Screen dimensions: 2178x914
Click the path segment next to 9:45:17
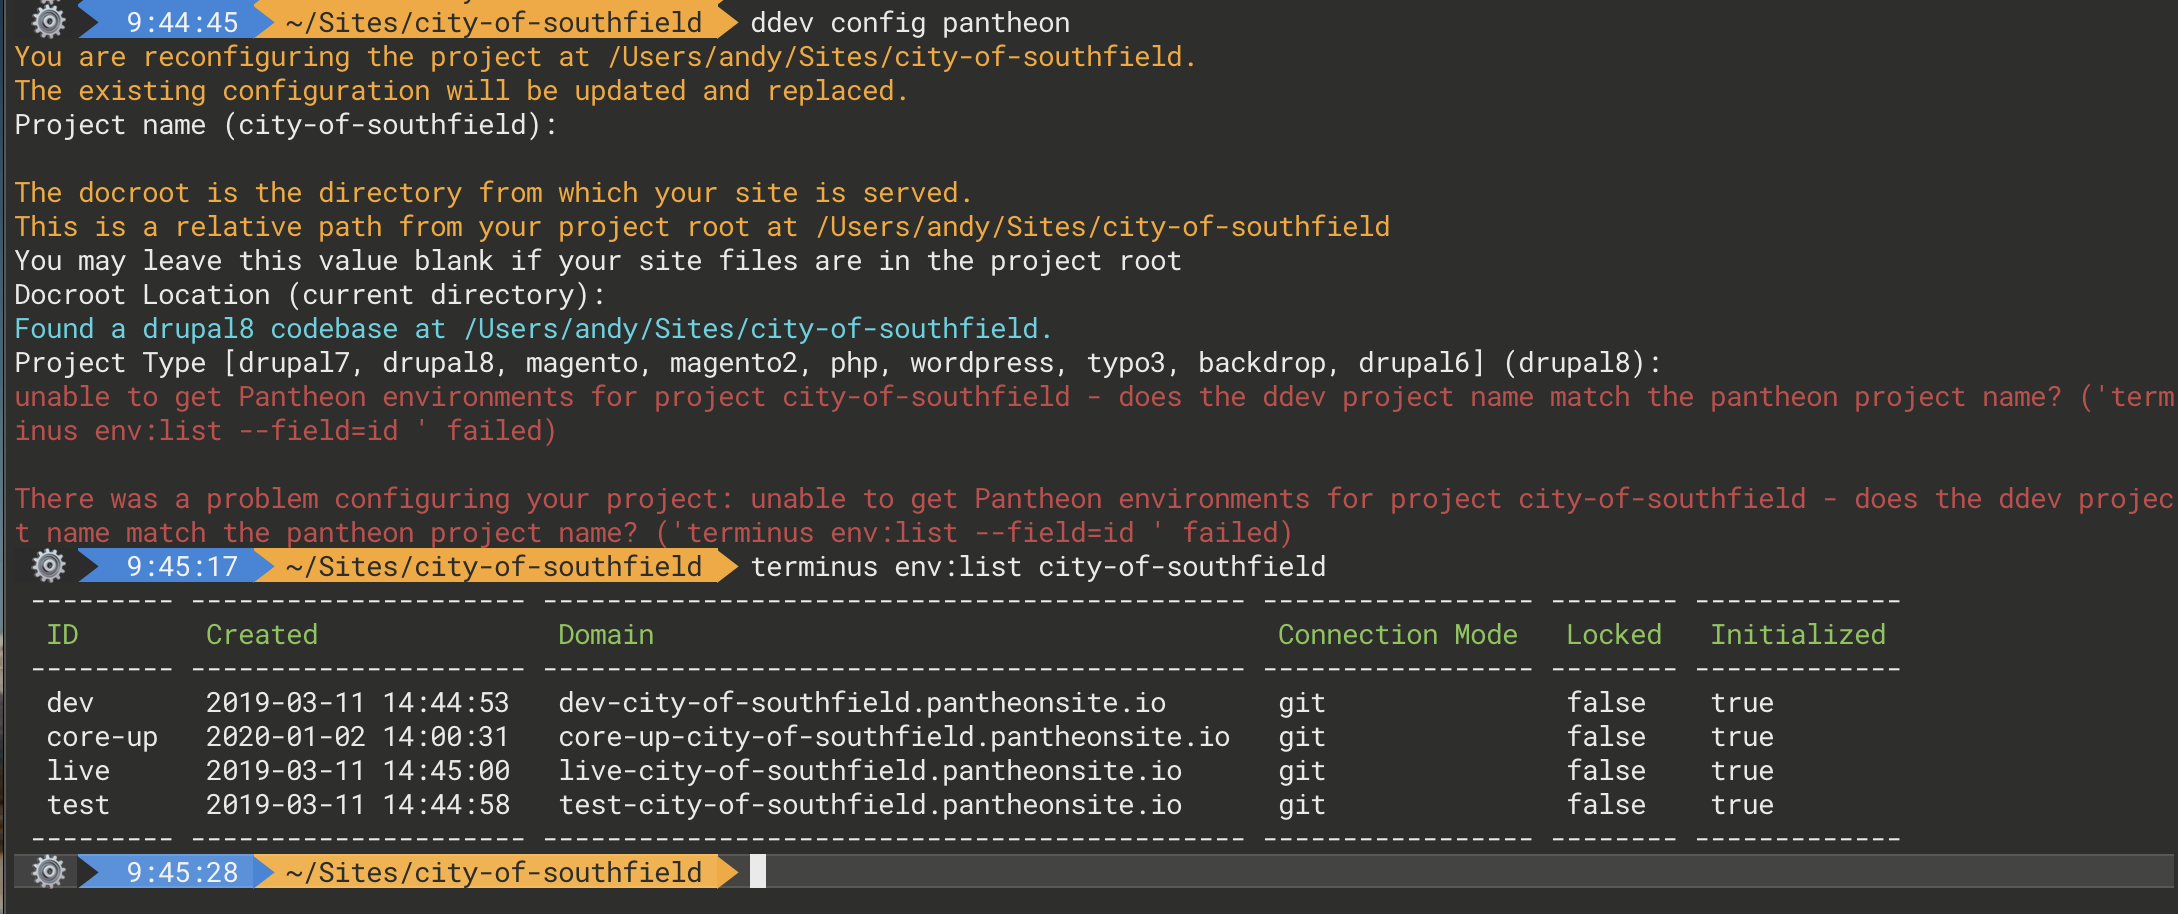click(x=494, y=567)
